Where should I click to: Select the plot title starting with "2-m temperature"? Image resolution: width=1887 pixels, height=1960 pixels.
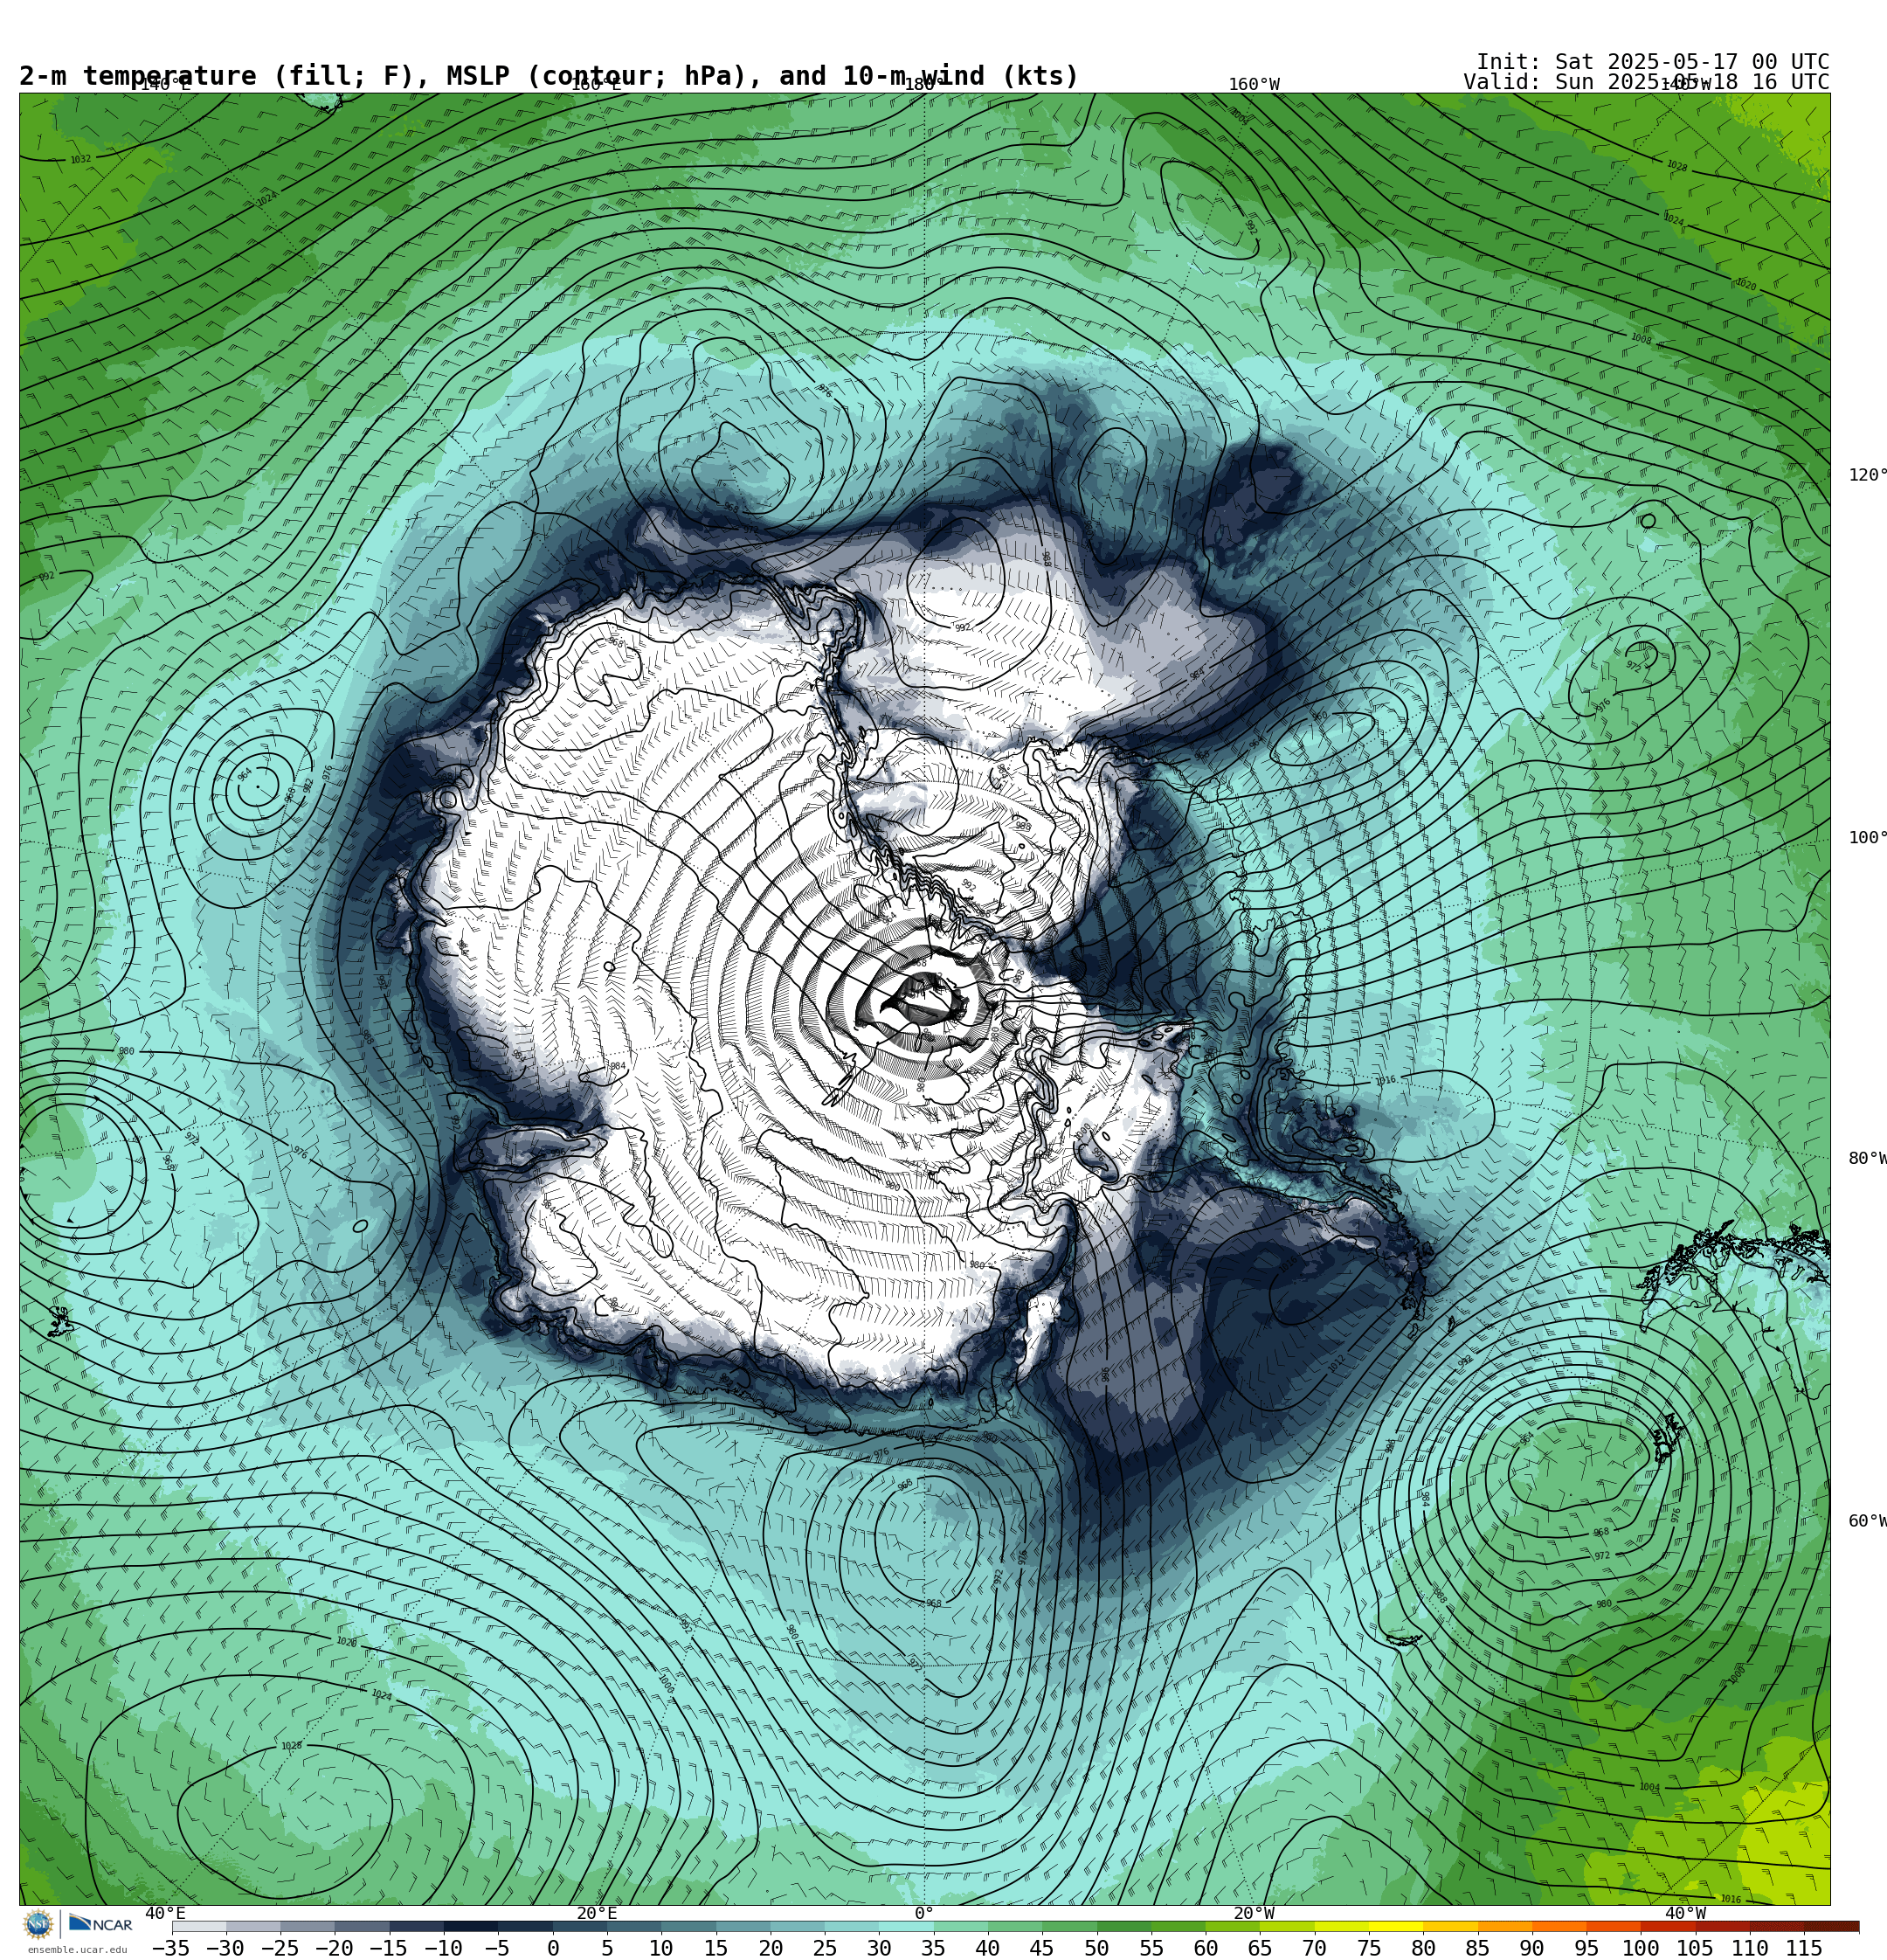[549, 76]
